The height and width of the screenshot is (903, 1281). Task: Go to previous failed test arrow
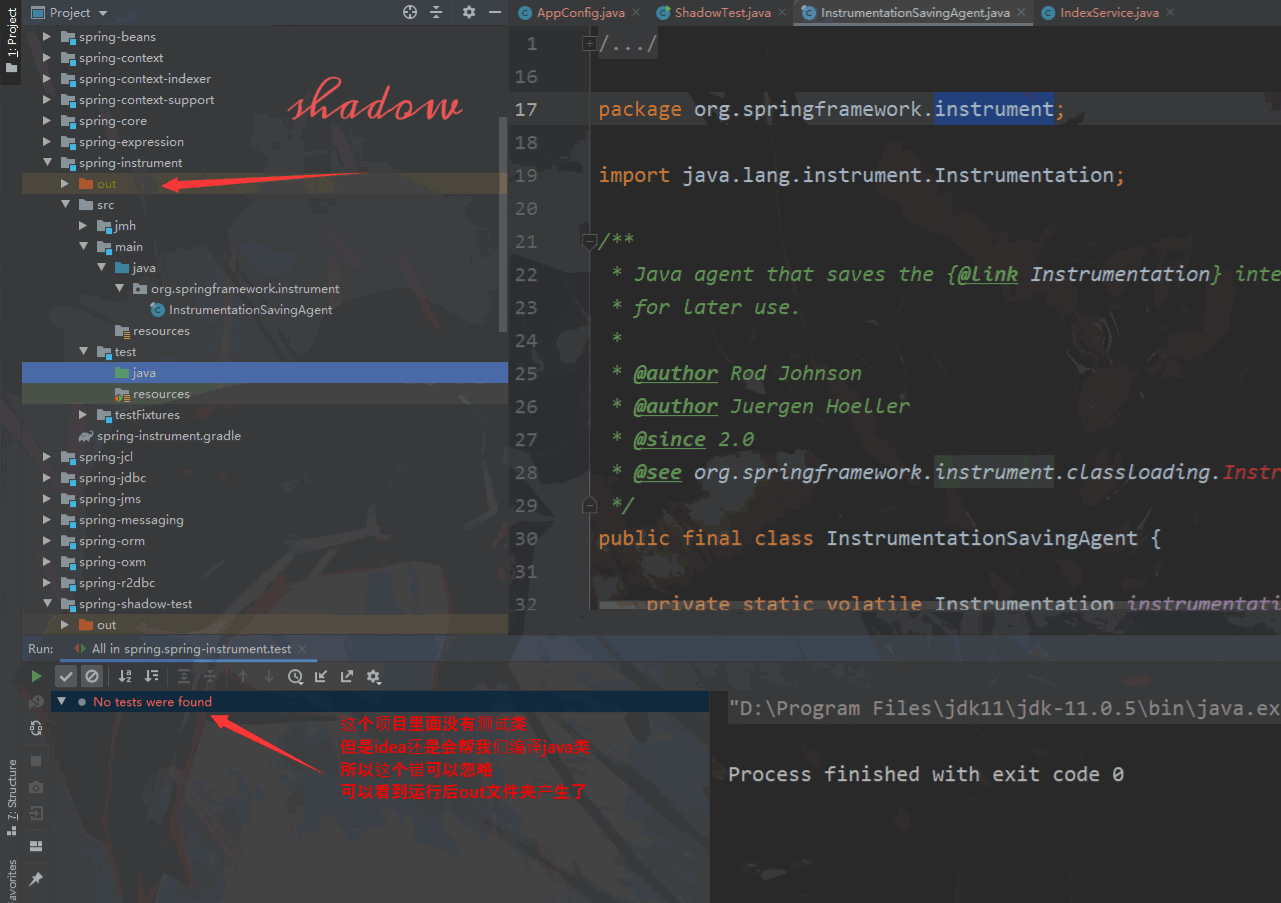(243, 677)
